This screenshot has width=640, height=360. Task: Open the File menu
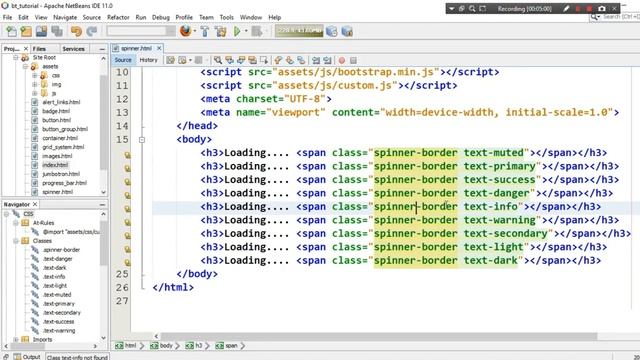tap(7, 17)
